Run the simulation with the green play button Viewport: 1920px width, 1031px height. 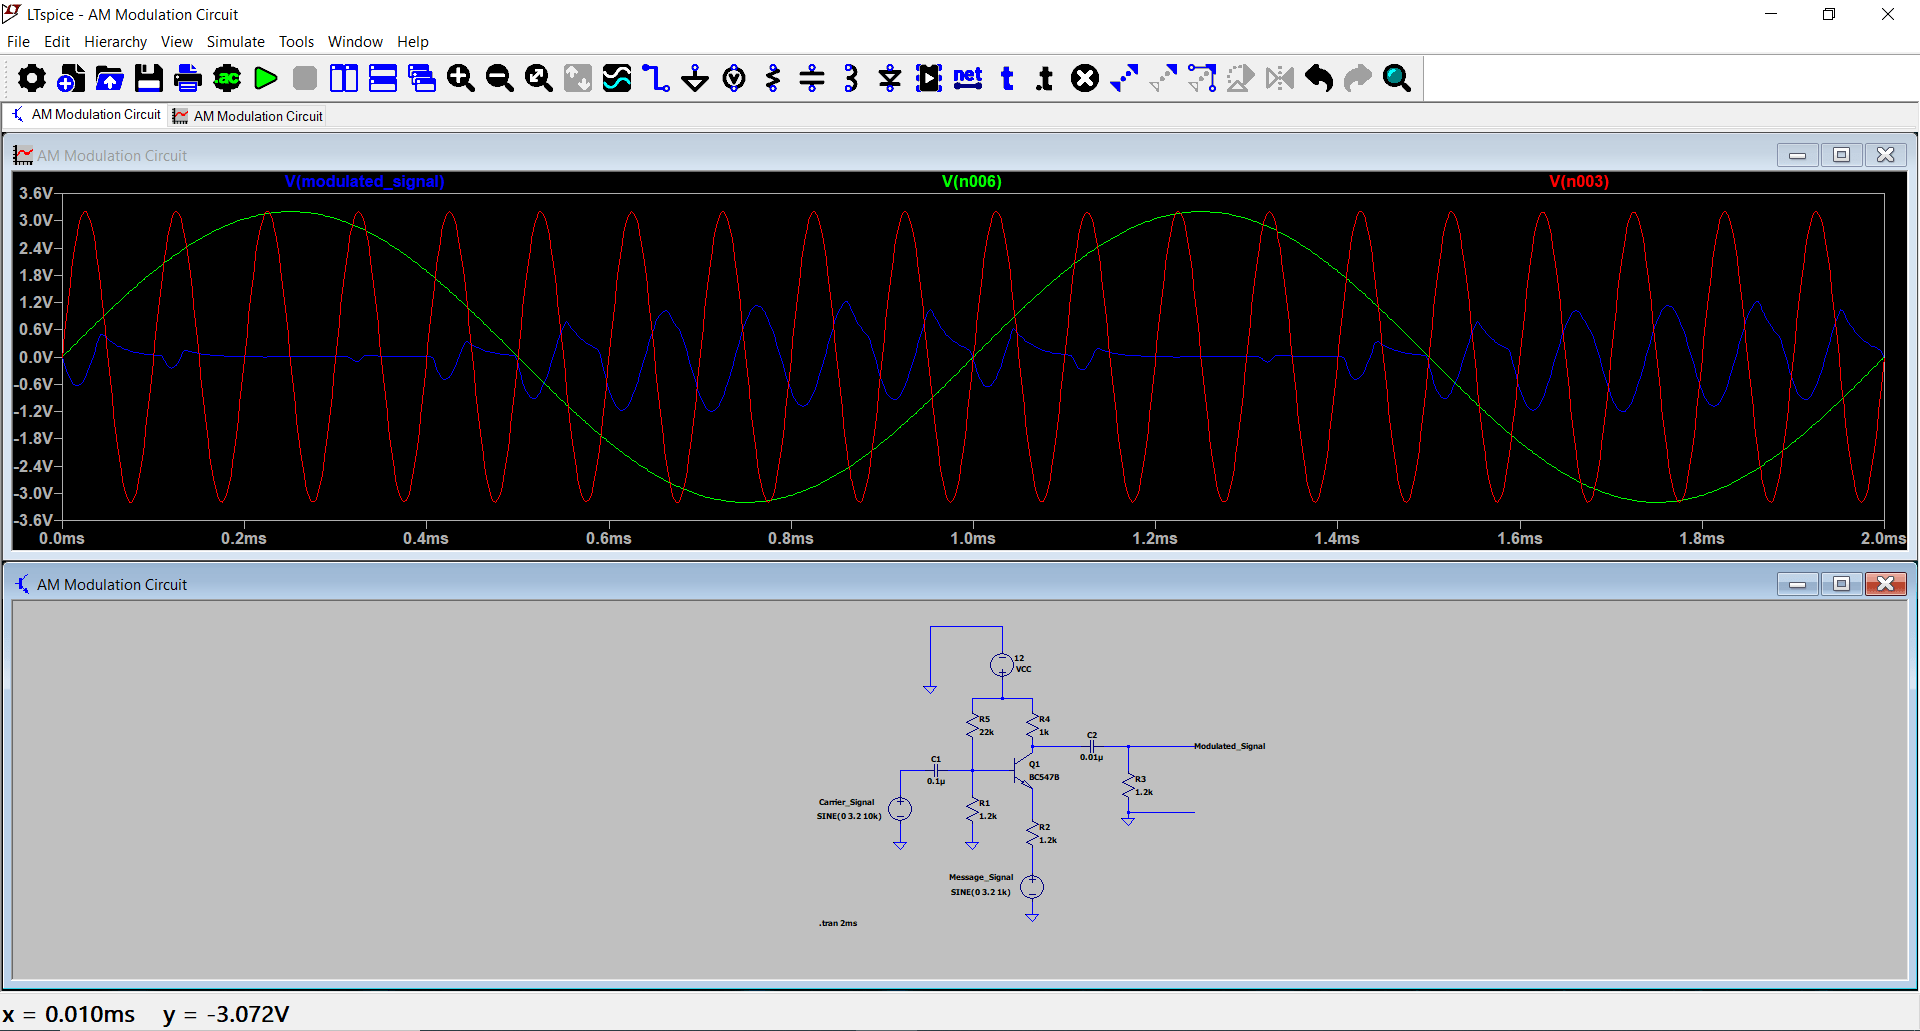point(266,78)
